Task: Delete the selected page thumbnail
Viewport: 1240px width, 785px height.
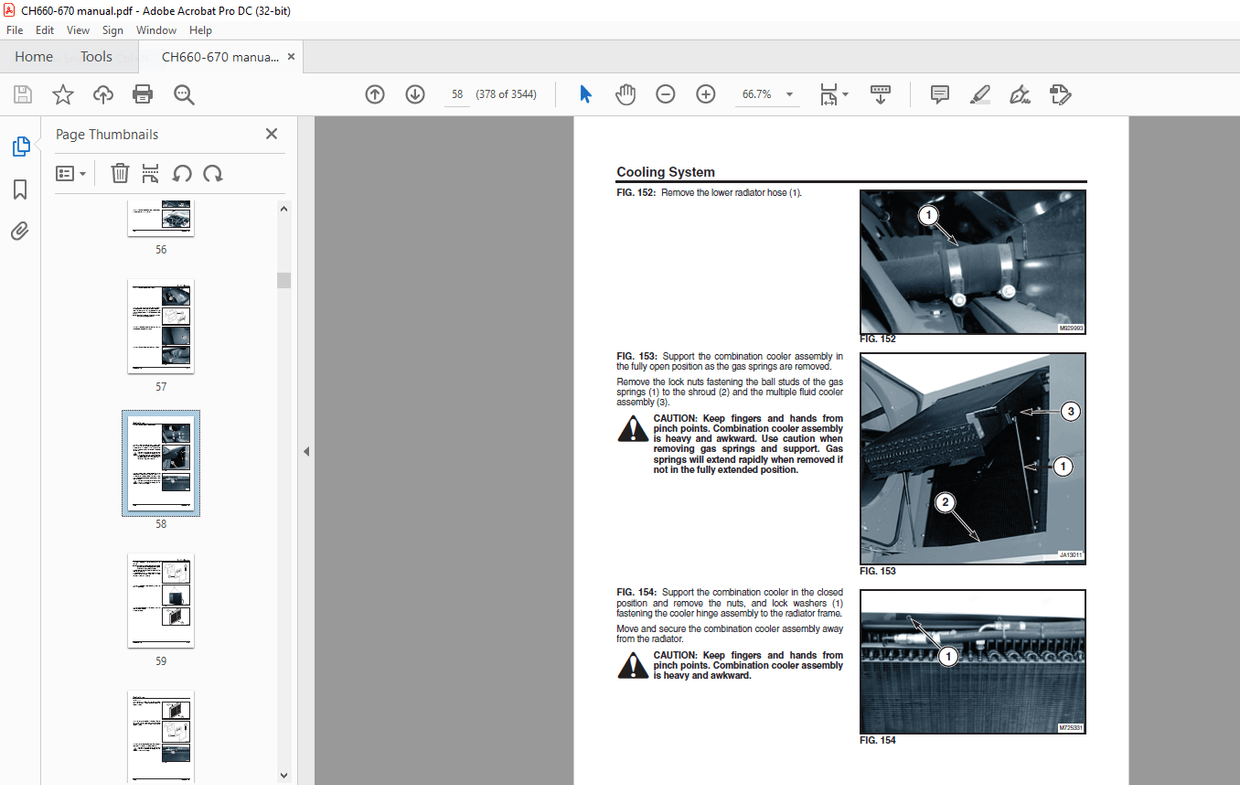Action: pyautogui.click(x=119, y=173)
